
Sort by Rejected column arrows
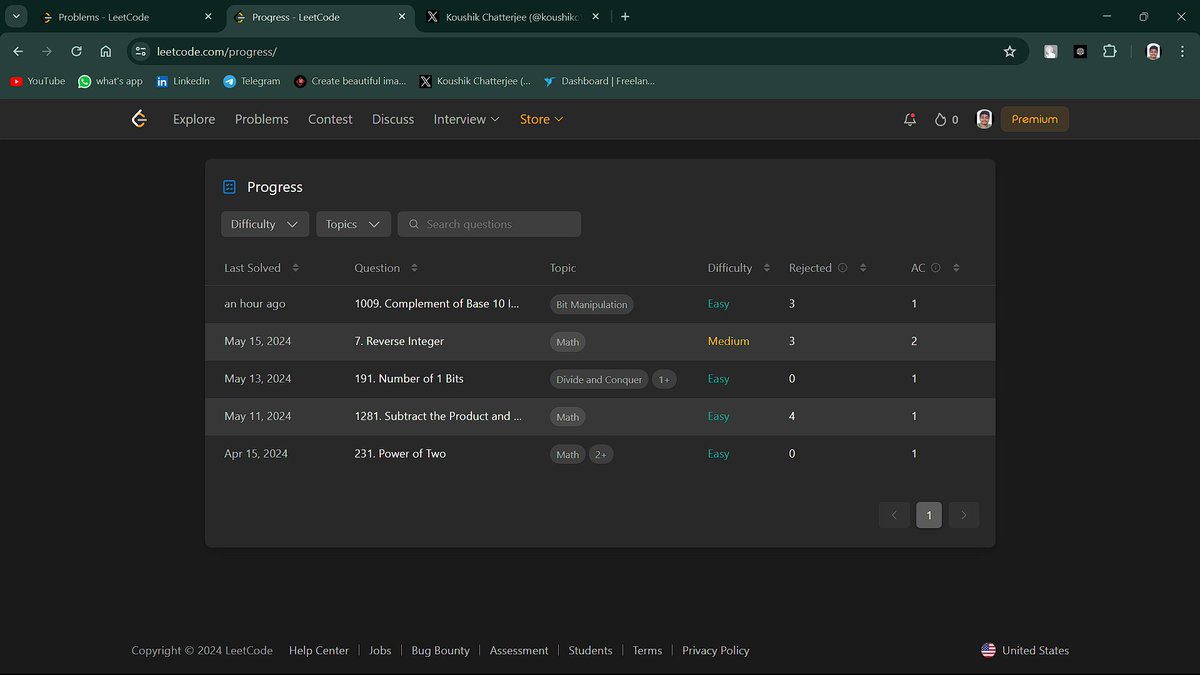tap(863, 268)
